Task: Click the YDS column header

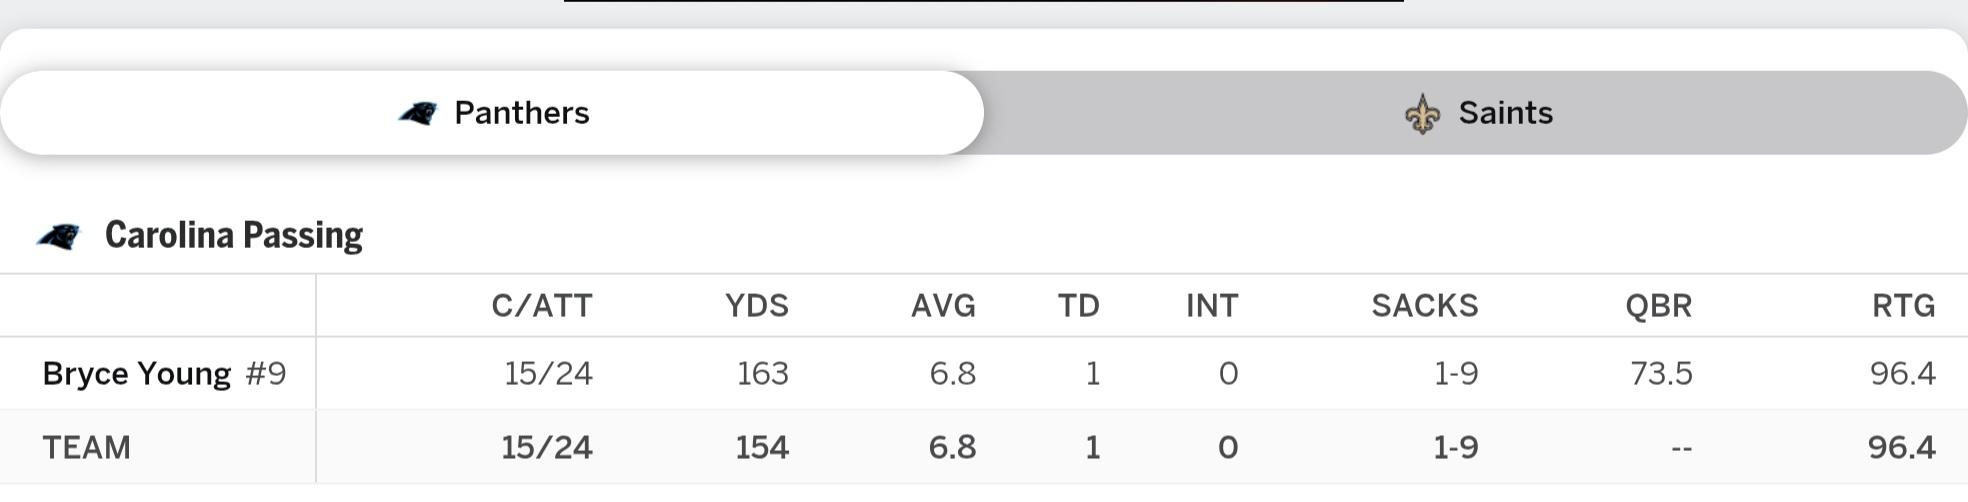Action: (756, 305)
